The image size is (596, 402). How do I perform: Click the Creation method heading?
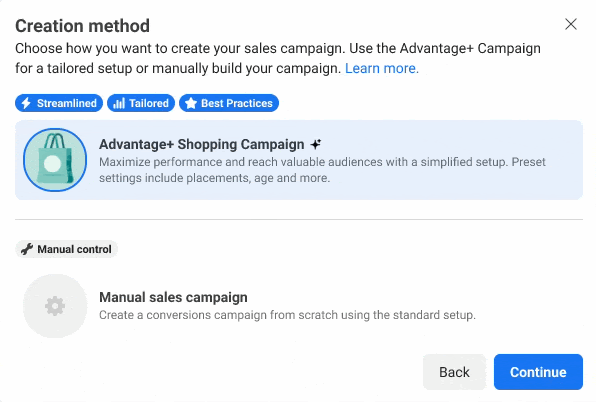(x=82, y=26)
